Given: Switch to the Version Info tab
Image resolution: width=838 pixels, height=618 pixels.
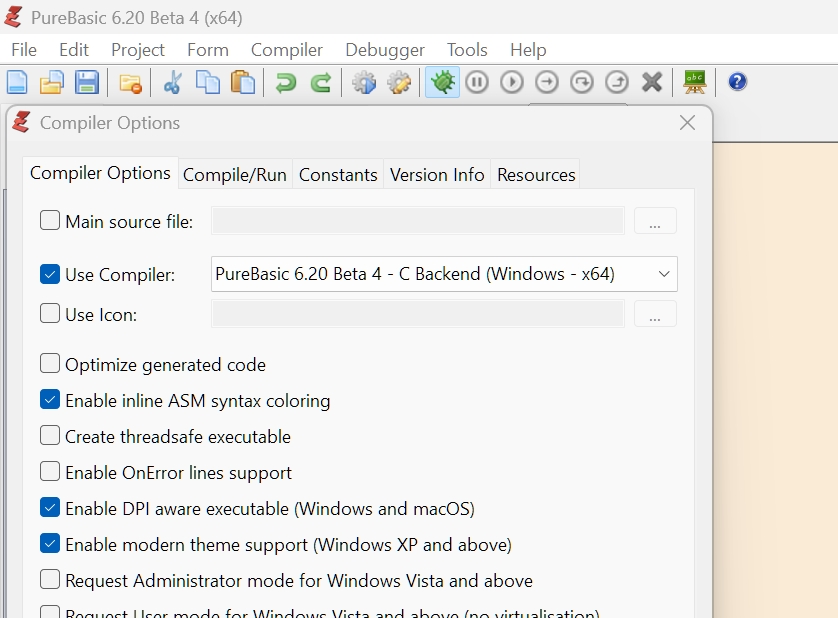Looking at the screenshot, I should (x=437, y=175).
